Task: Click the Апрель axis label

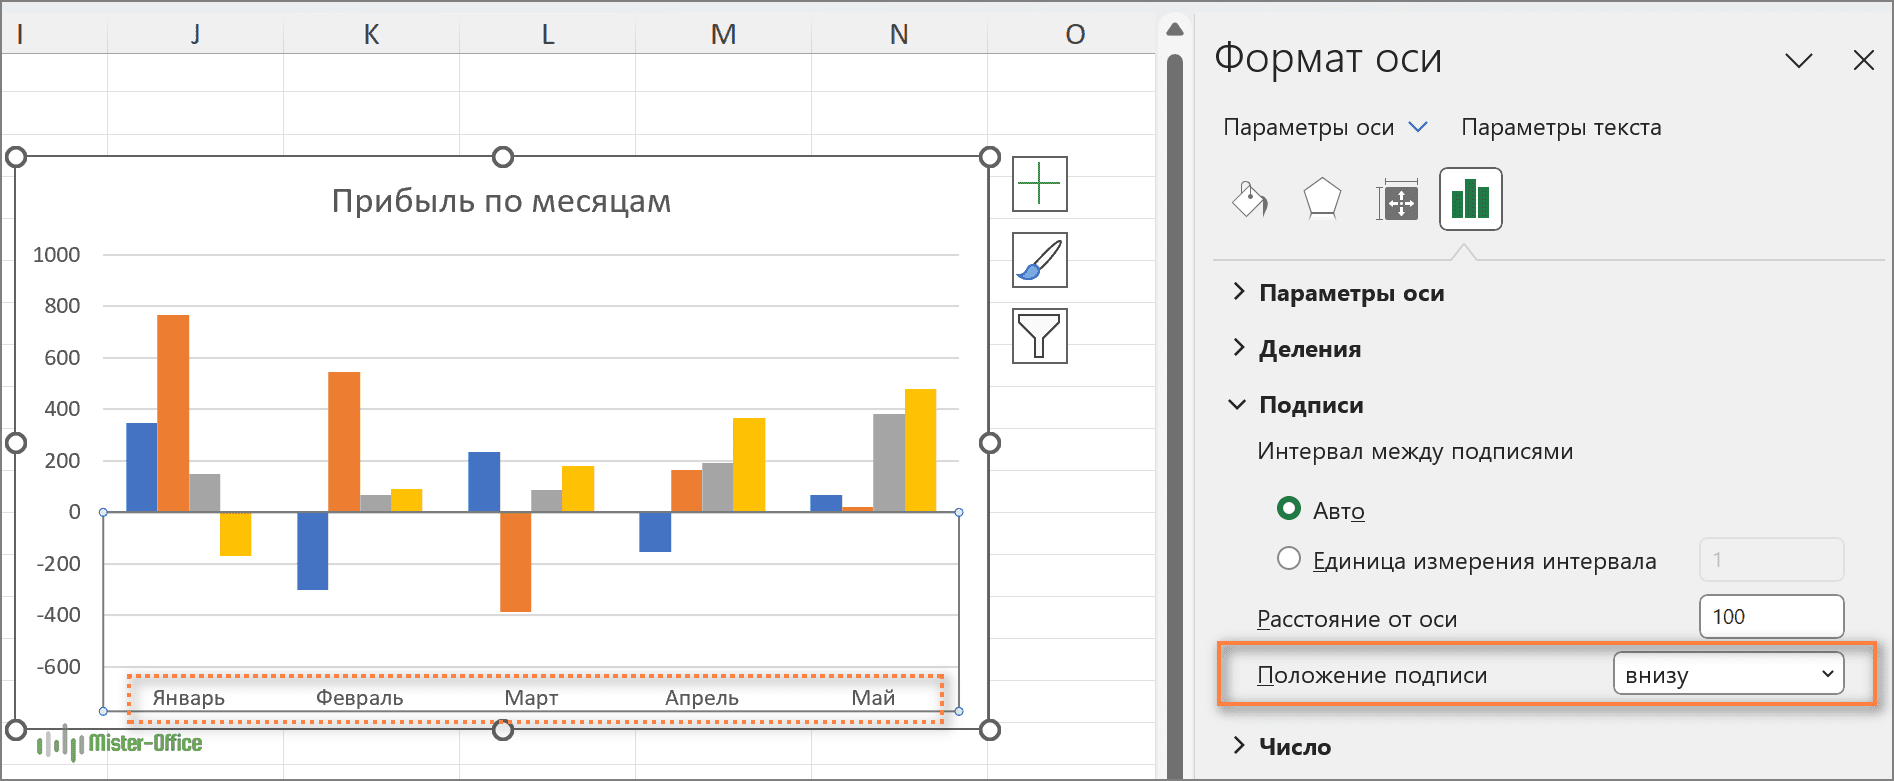Action: pyautogui.click(x=702, y=698)
